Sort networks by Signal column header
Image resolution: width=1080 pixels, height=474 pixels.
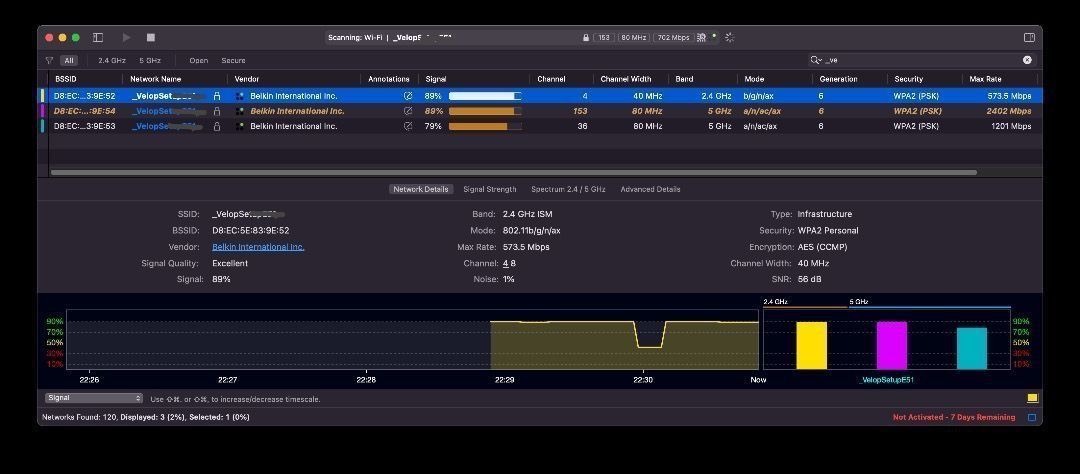(436, 79)
